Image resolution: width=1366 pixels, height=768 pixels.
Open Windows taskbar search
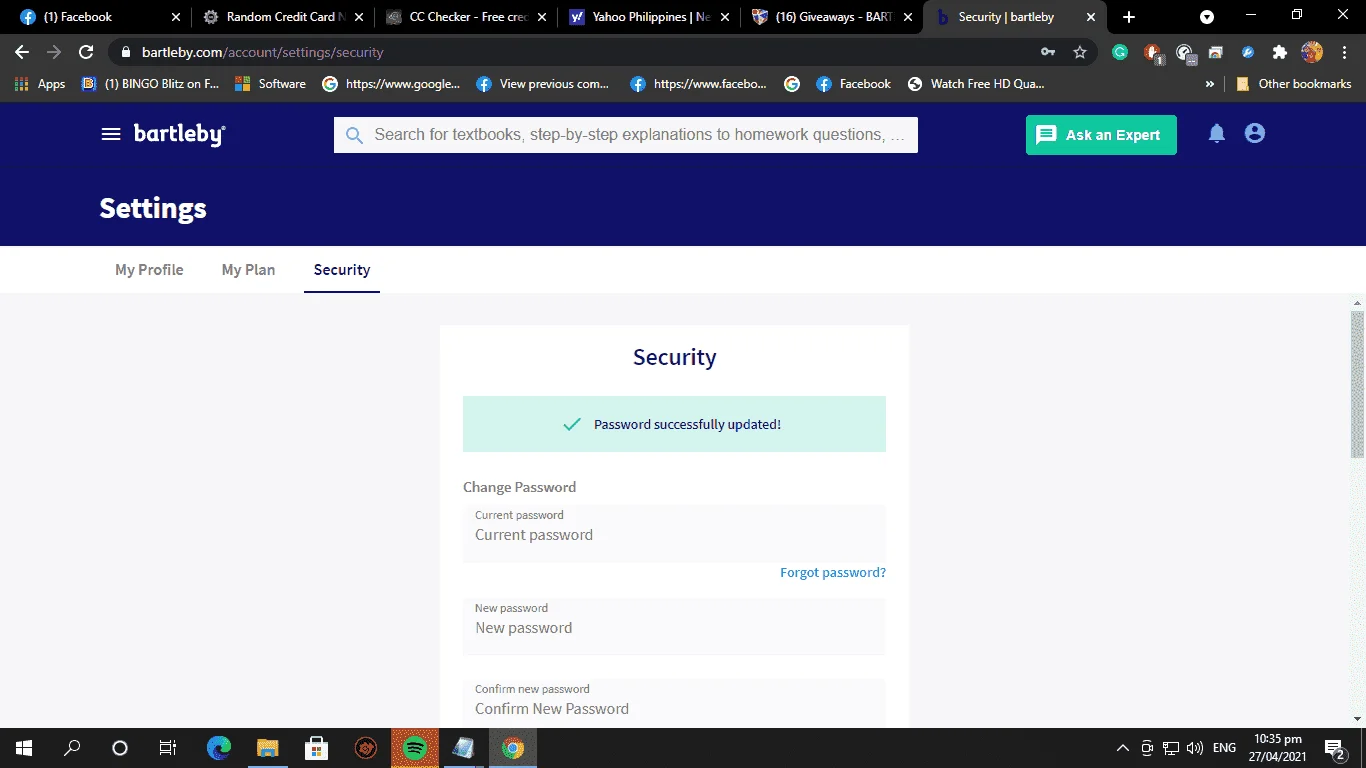72,748
